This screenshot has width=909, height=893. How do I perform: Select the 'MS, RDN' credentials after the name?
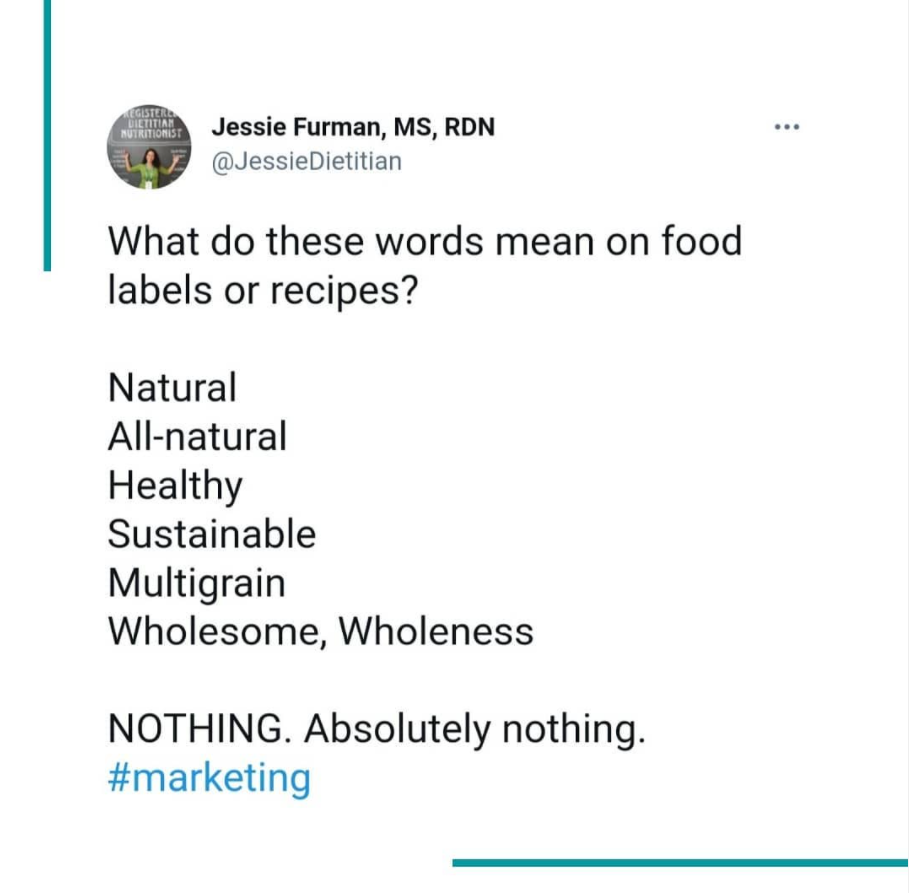(444, 126)
